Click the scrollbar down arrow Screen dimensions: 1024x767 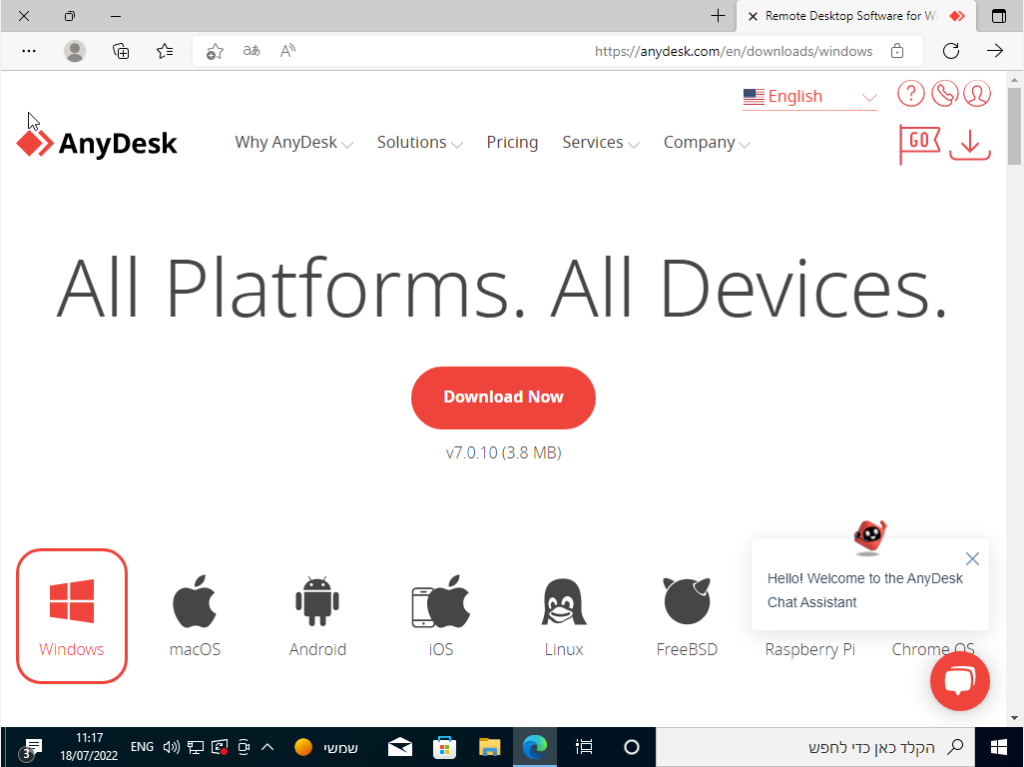tap(1014, 718)
